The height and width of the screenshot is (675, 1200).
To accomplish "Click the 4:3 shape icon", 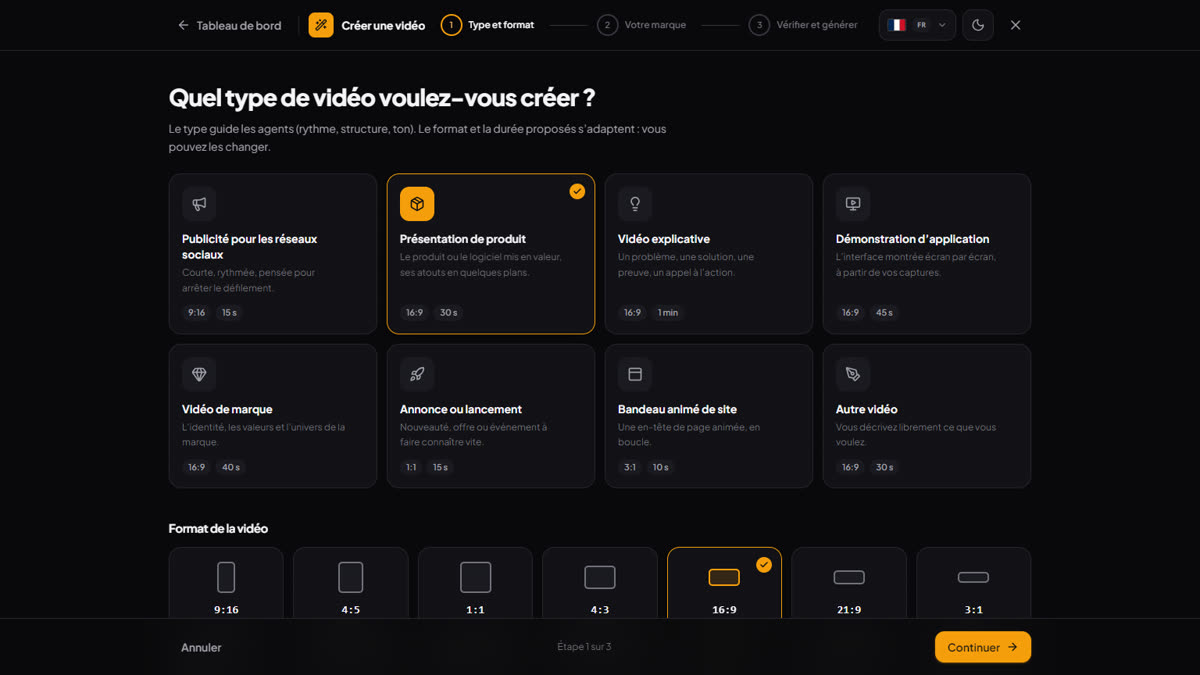I will pos(600,577).
